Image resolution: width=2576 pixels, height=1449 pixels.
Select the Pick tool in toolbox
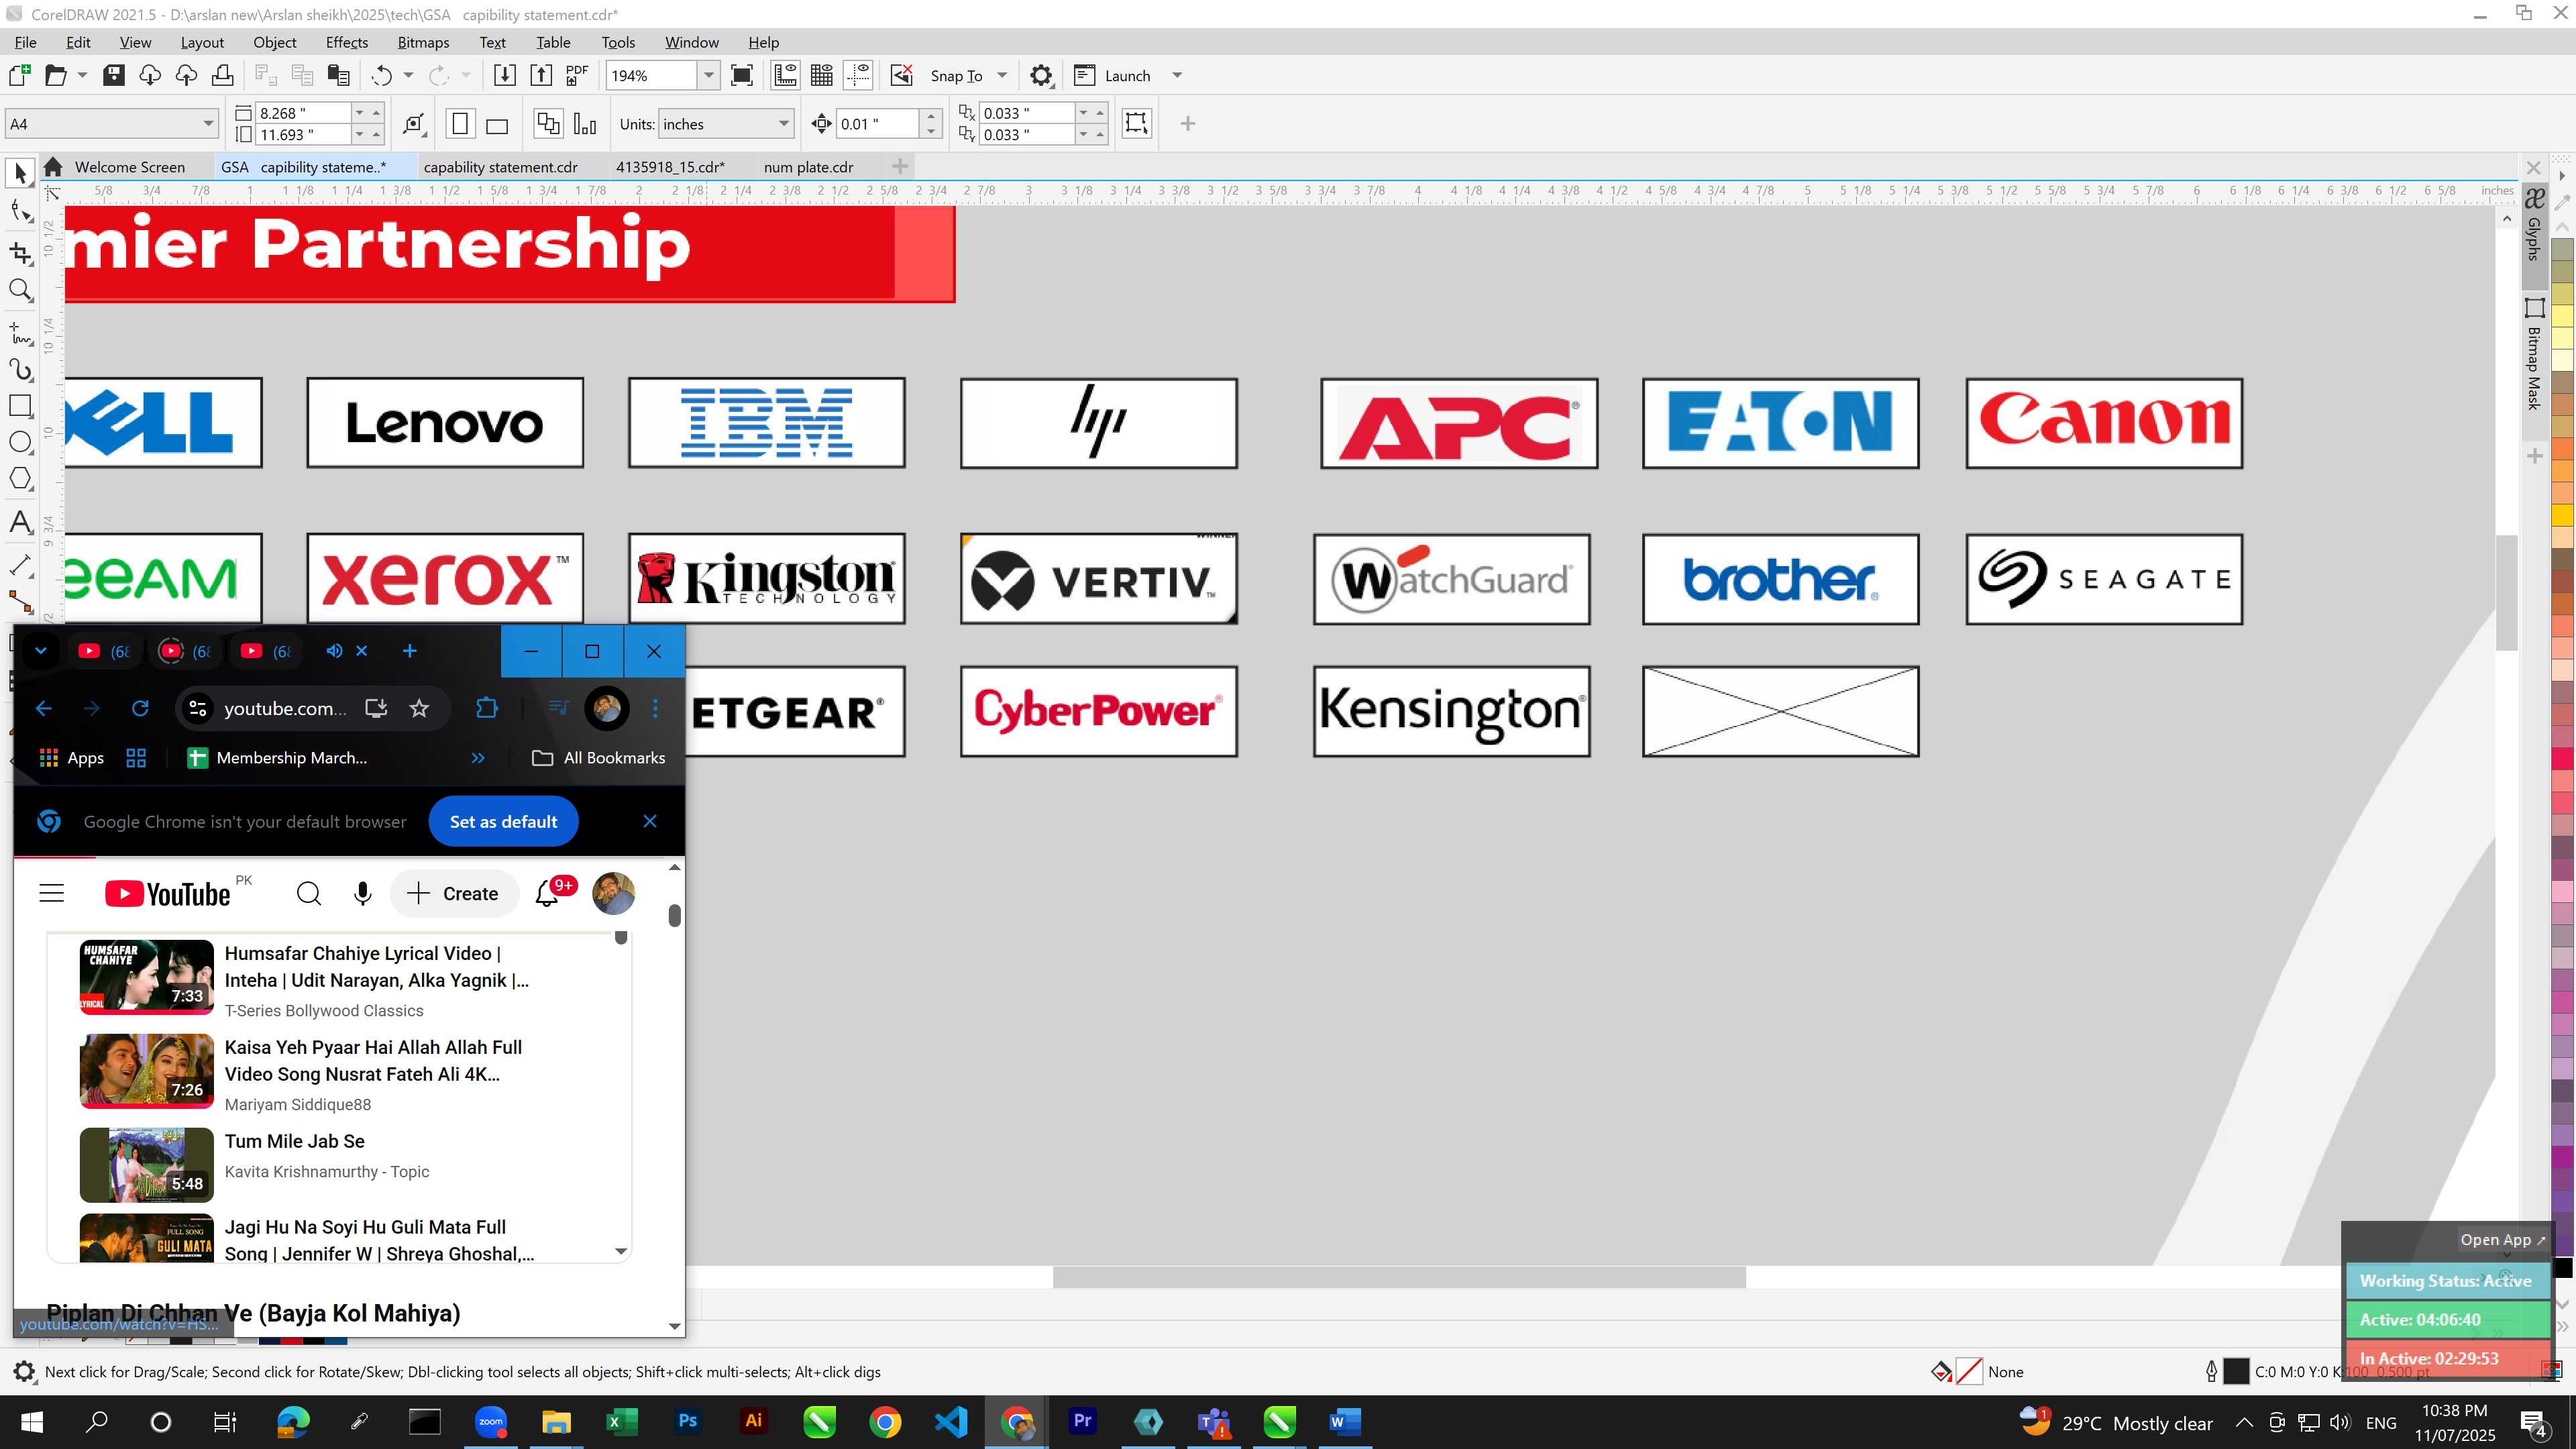coord(20,173)
